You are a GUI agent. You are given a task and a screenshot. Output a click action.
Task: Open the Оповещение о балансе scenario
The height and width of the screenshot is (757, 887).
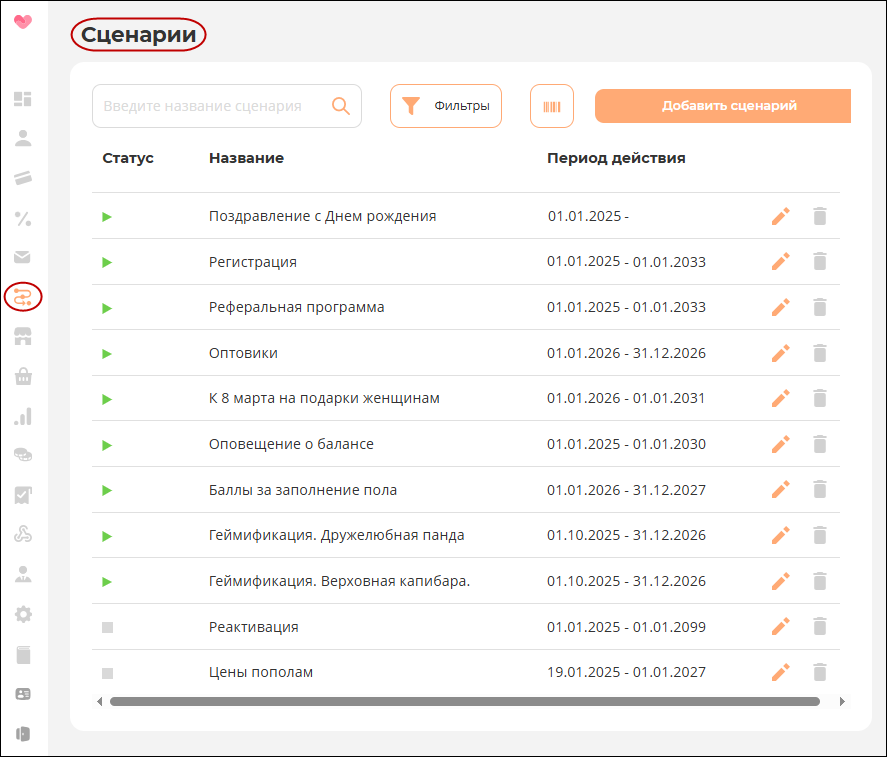pos(291,444)
